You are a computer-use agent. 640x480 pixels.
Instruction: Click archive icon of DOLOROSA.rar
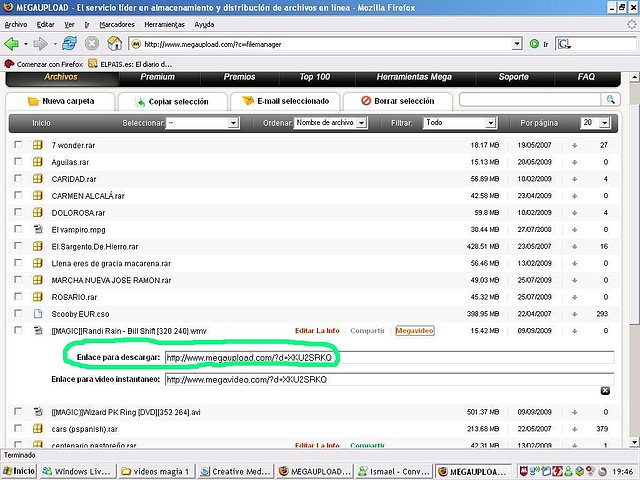38,212
